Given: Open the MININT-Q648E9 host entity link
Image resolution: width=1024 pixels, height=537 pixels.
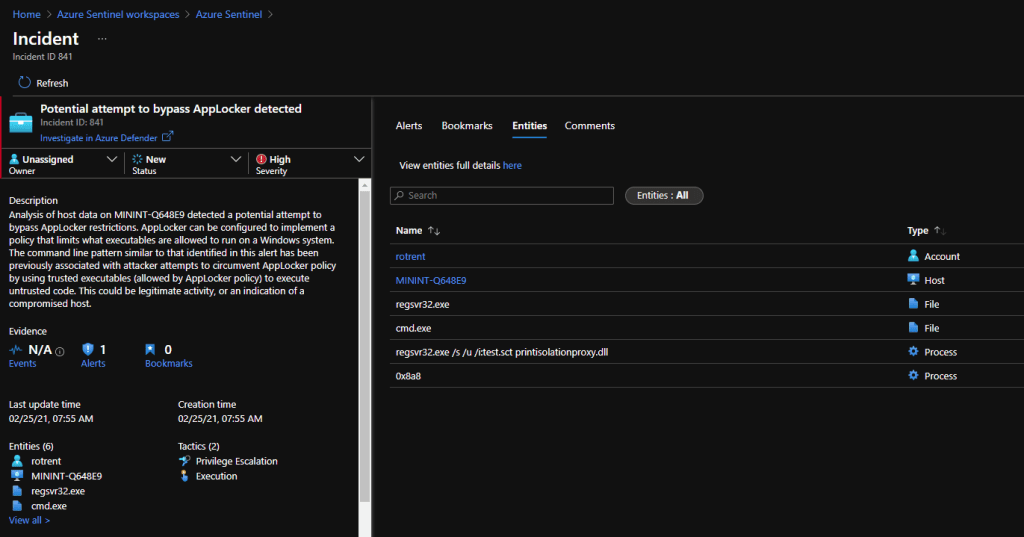Looking at the screenshot, I should click(431, 280).
